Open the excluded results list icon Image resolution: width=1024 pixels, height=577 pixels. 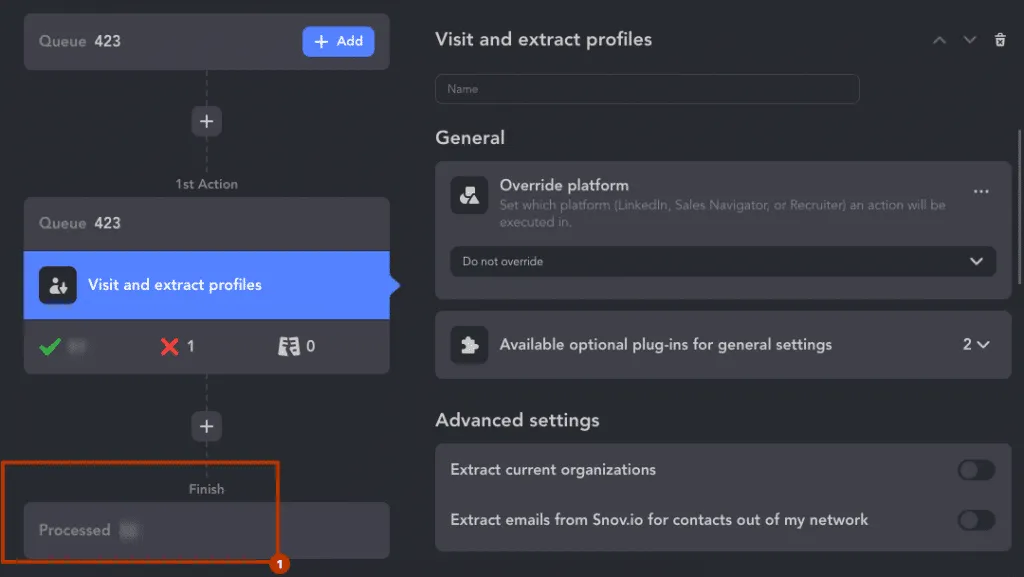click(x=289, y=346)
